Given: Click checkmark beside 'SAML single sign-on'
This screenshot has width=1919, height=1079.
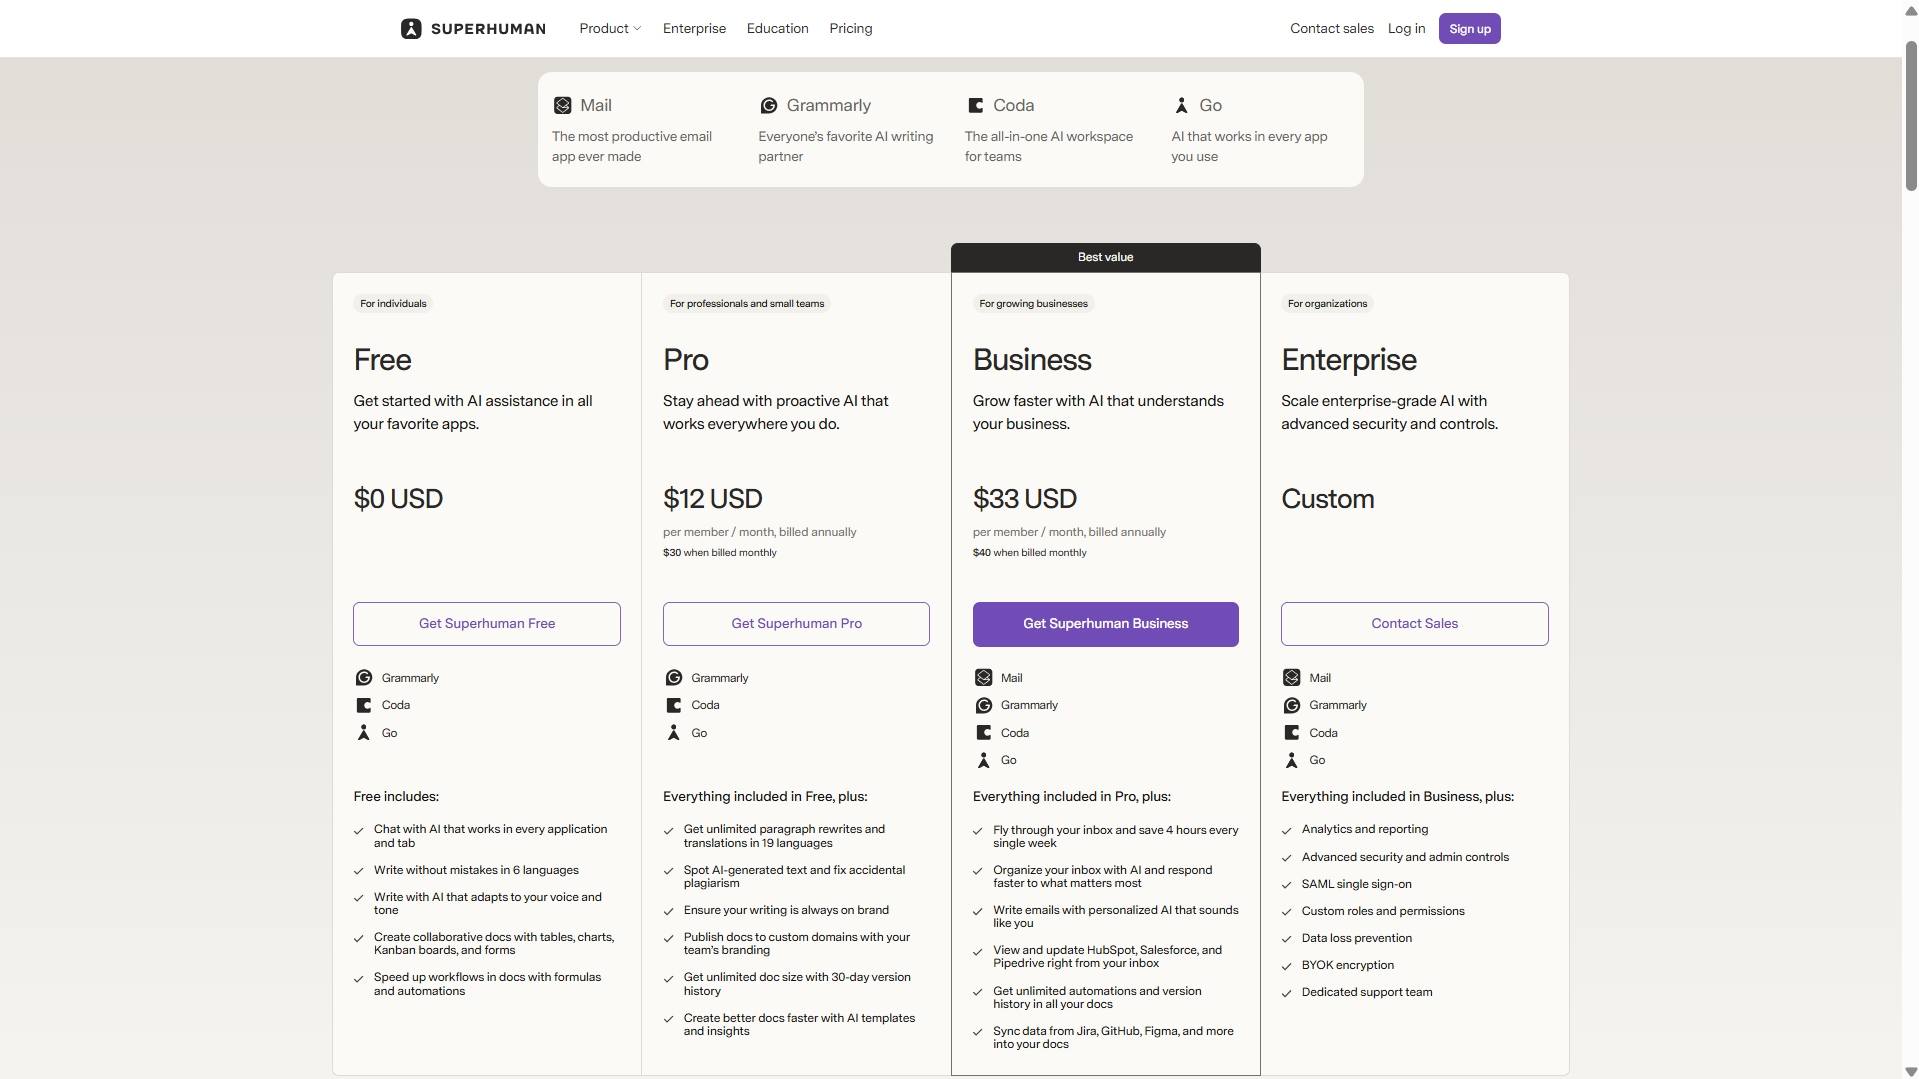Looking at the screenshot, I should pyautogui.click(x=1287, y=885).
